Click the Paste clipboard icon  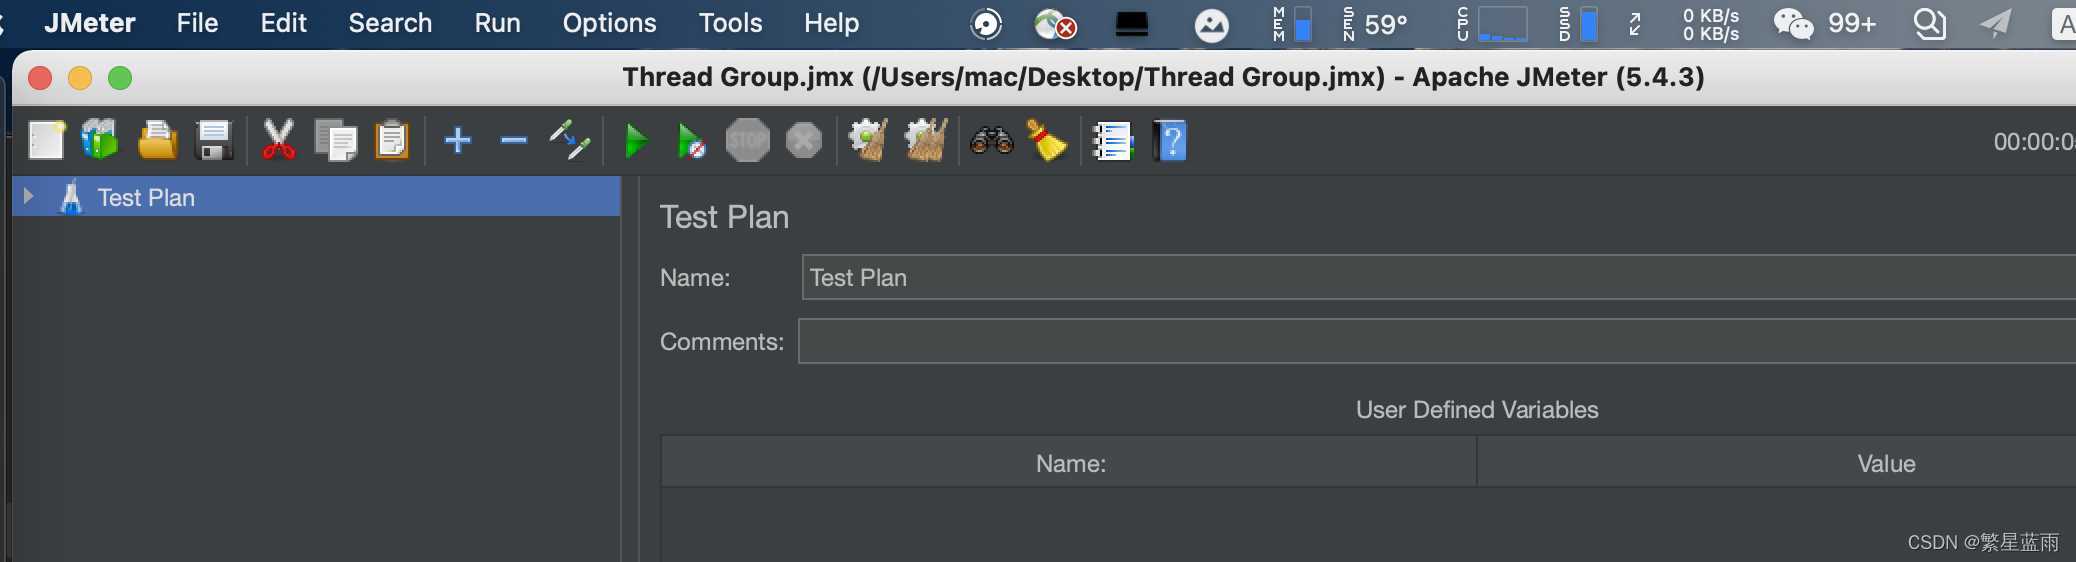pyautogui.click(x=391, y=141)
